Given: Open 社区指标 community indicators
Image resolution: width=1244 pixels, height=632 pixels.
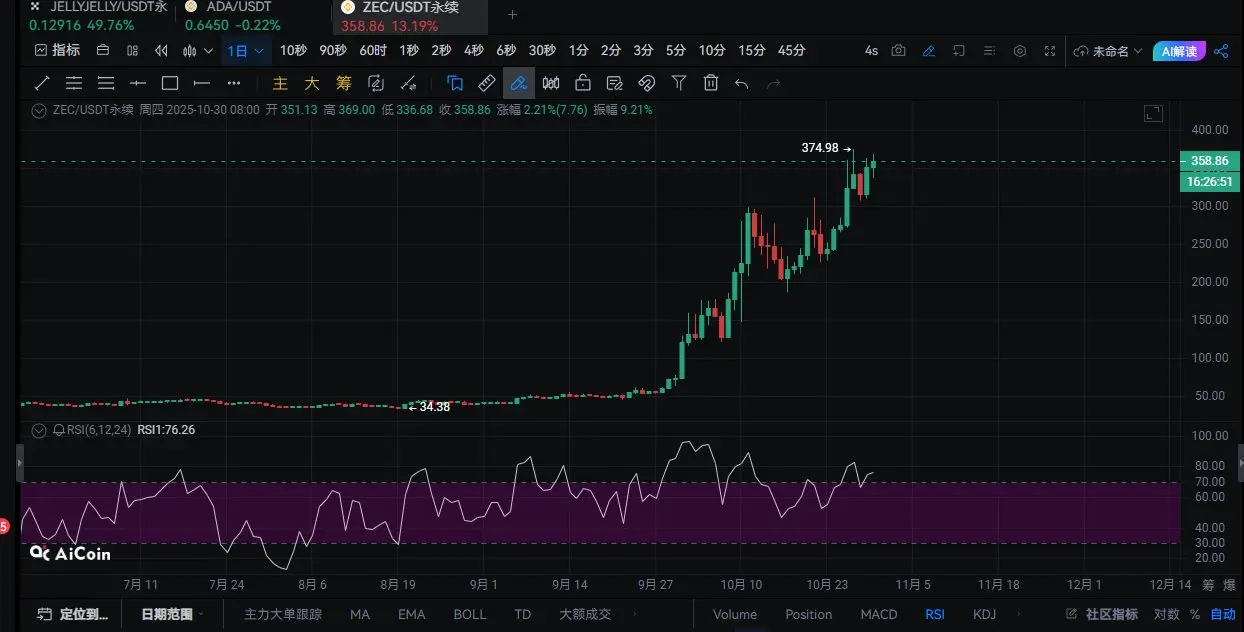Looking at the screenshot, I should 1102,614.
